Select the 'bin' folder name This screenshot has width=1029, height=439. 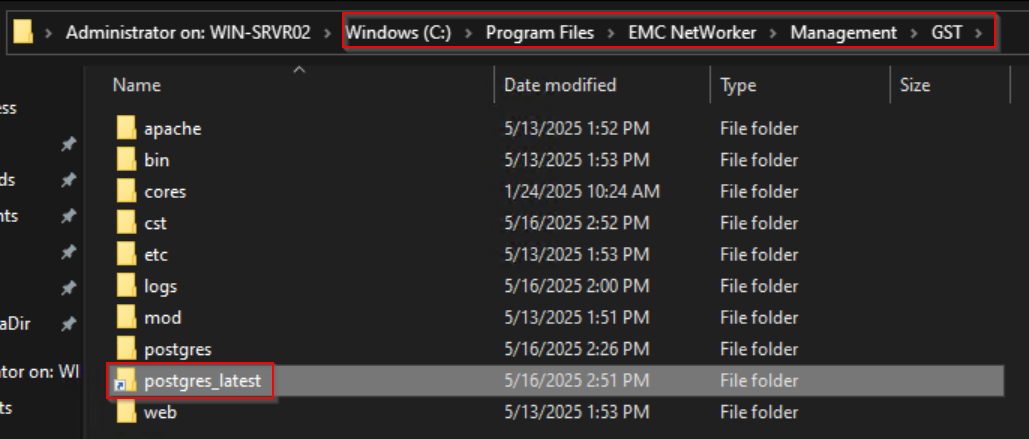pyautogui.click(x=157, y=160)
